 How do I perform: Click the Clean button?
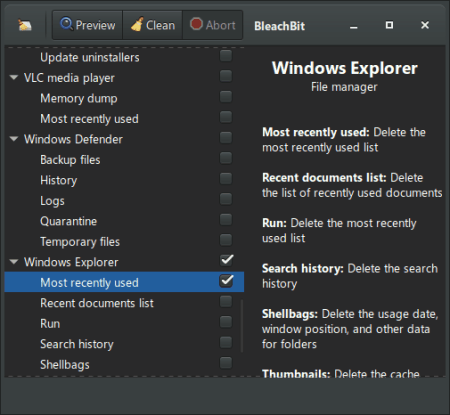click(153, 25)
